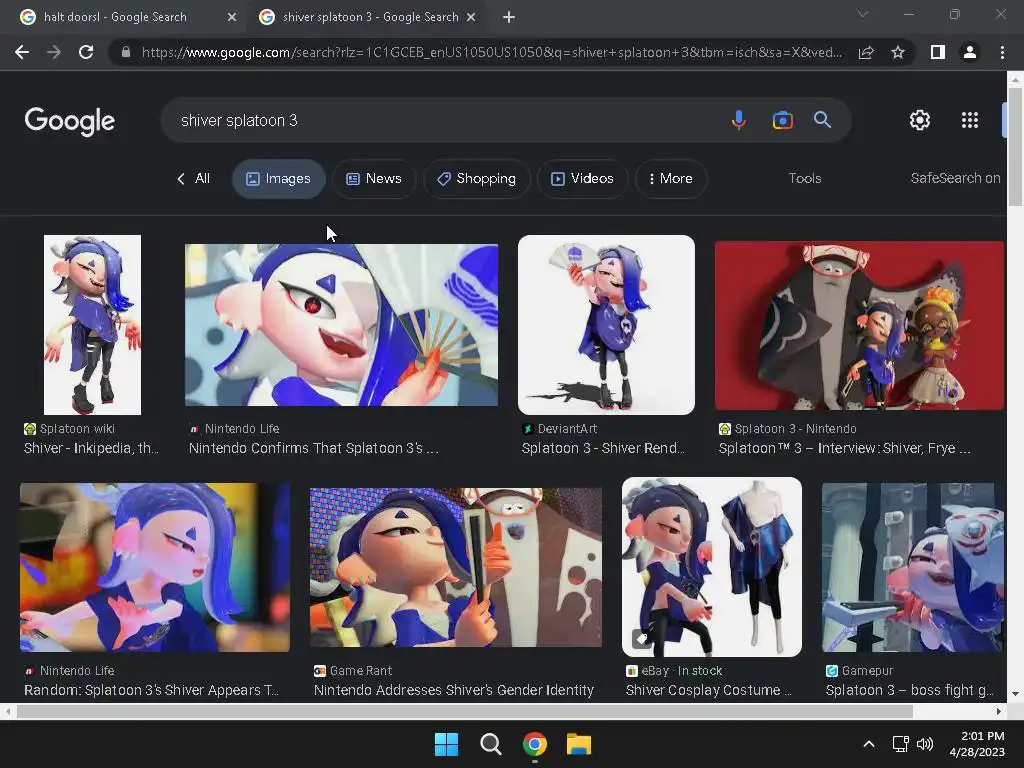Click the browser forward arrow
1024x768 pixels.
click(54, 52)
